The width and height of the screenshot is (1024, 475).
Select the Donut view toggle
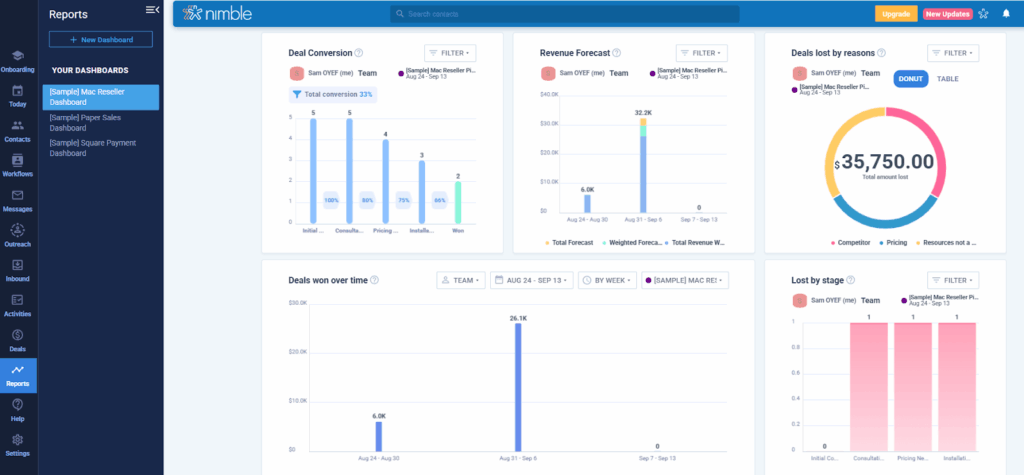[910, 79]
